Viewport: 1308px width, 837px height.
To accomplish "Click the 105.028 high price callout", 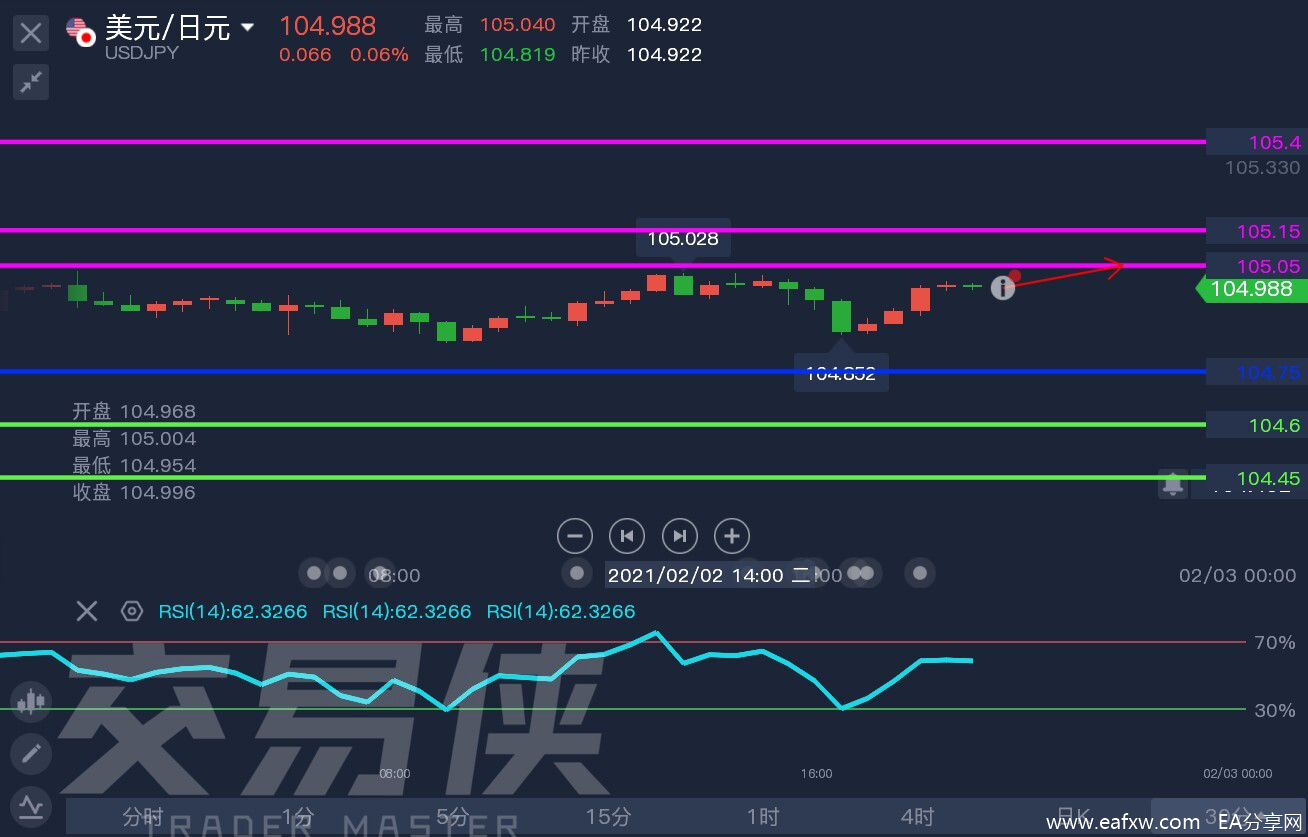I will tap(683, 239).
